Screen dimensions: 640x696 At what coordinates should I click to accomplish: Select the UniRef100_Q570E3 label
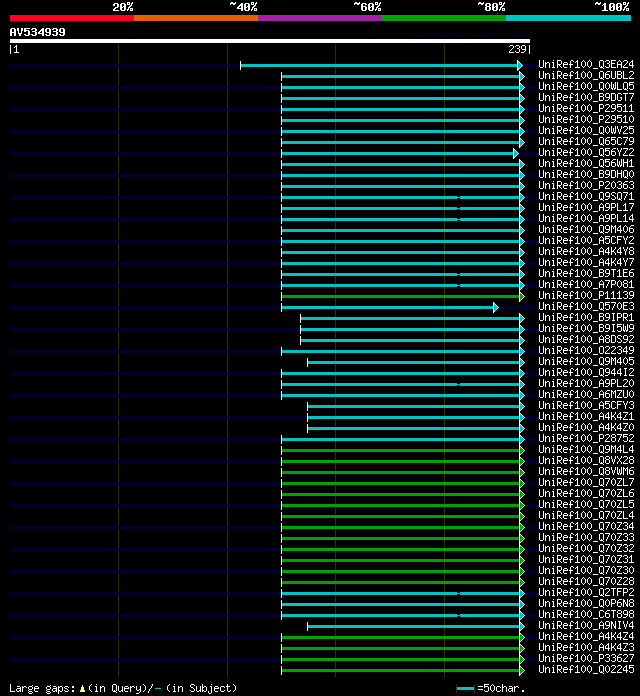coord(586,306)
